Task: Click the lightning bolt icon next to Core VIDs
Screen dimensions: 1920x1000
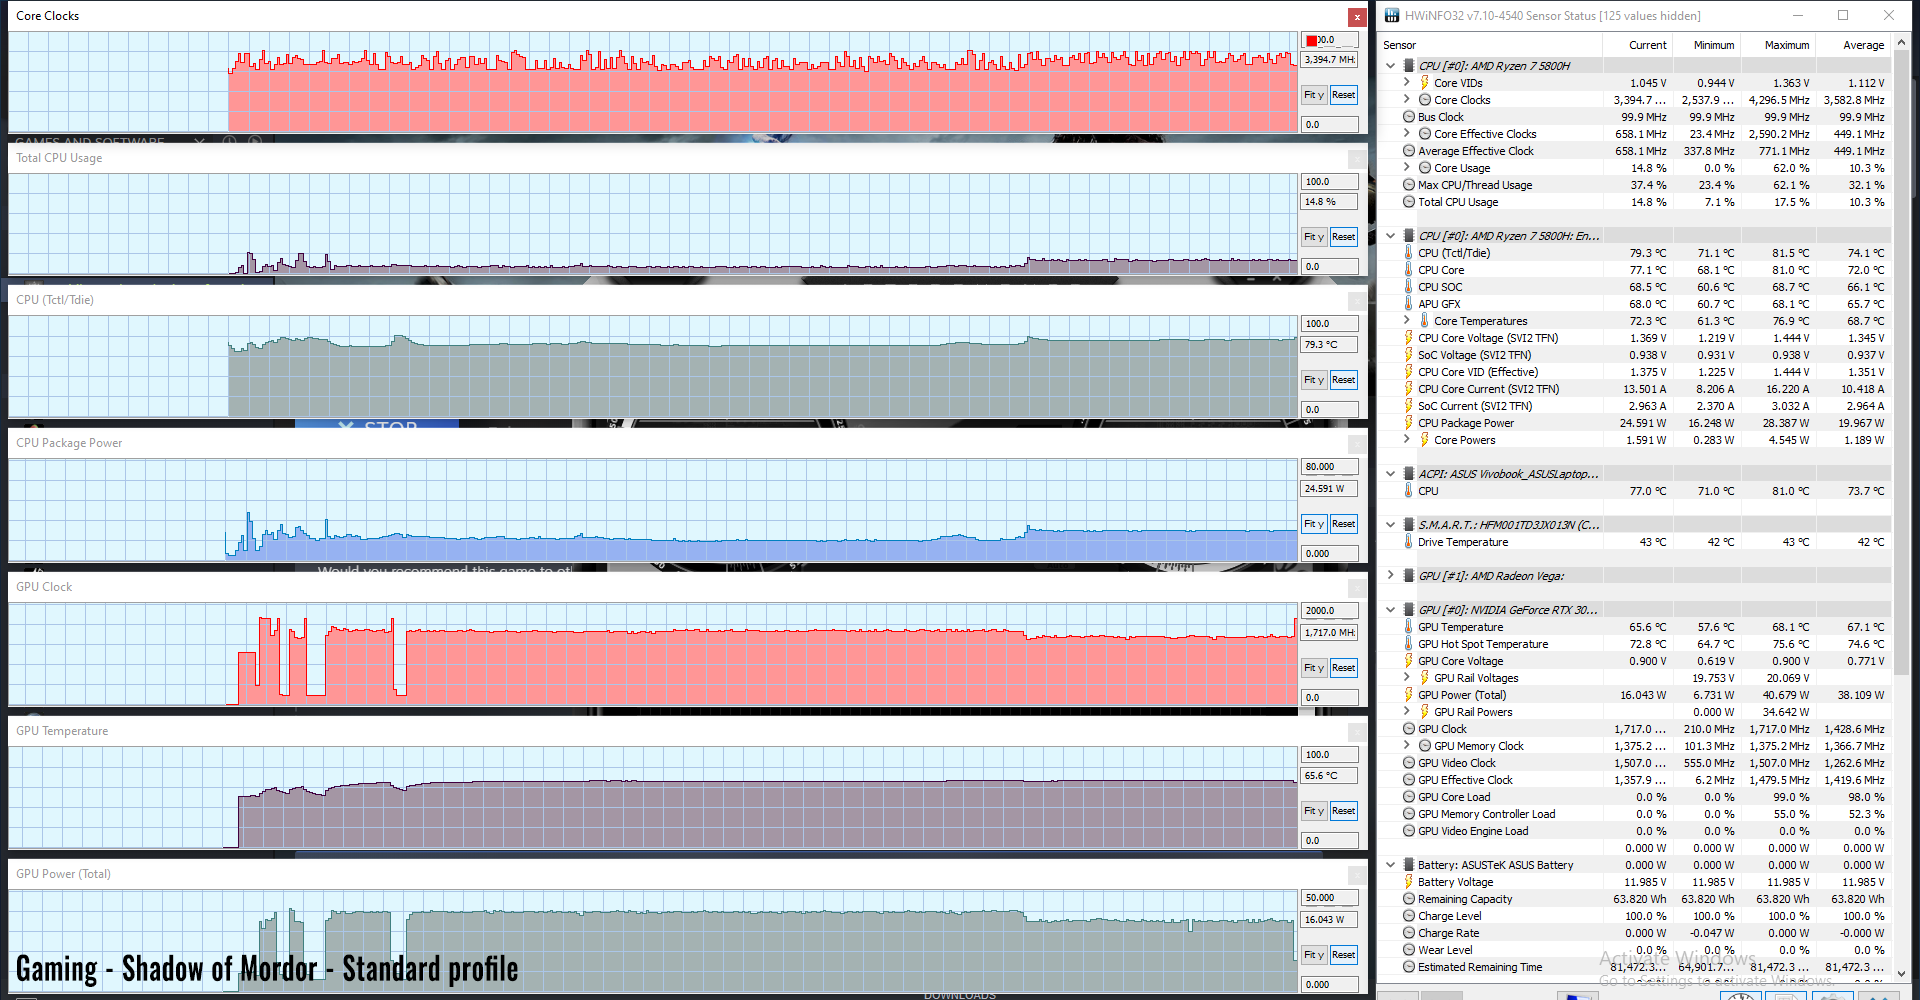Action: [1425, 83]
